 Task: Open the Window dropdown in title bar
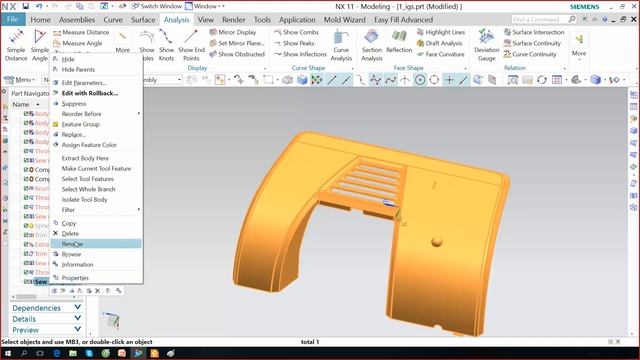(204, 6)
